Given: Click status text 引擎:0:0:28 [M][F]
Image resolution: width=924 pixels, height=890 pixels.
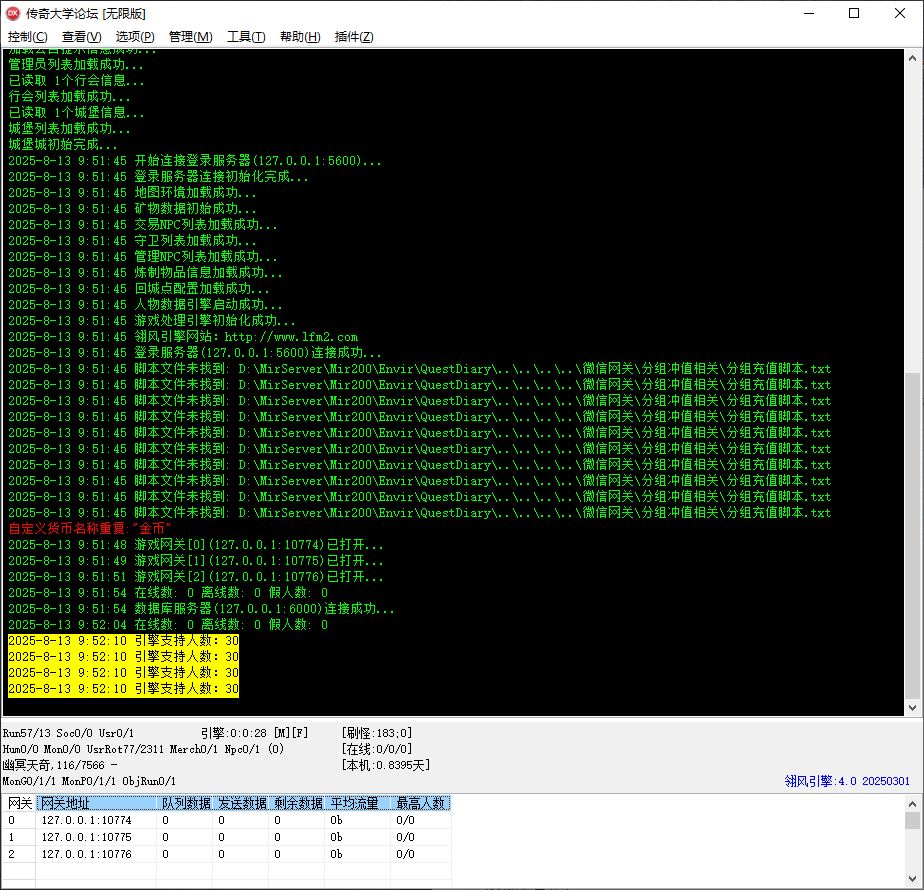Looking at the screenshot, I should coord(255,733).
